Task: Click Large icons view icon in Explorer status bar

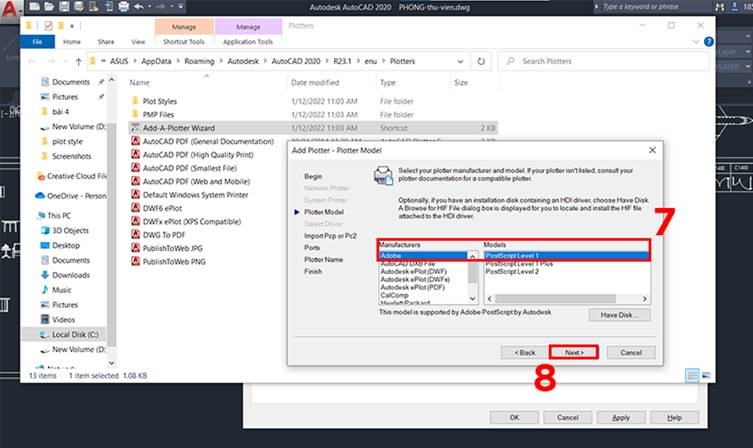Action: (706, 375)
